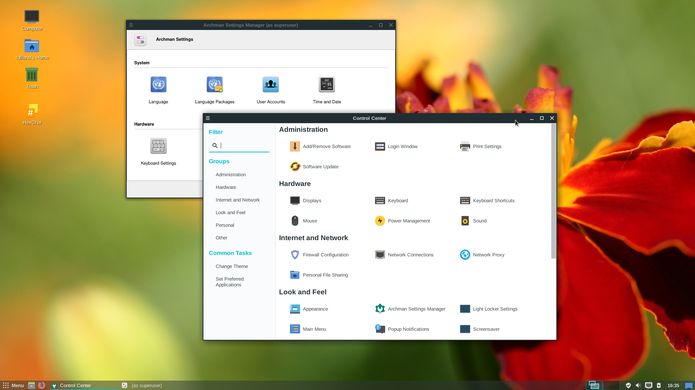695x390 pixels.
Task: Jump to Internet and Network group
Action: pos(238,200)
